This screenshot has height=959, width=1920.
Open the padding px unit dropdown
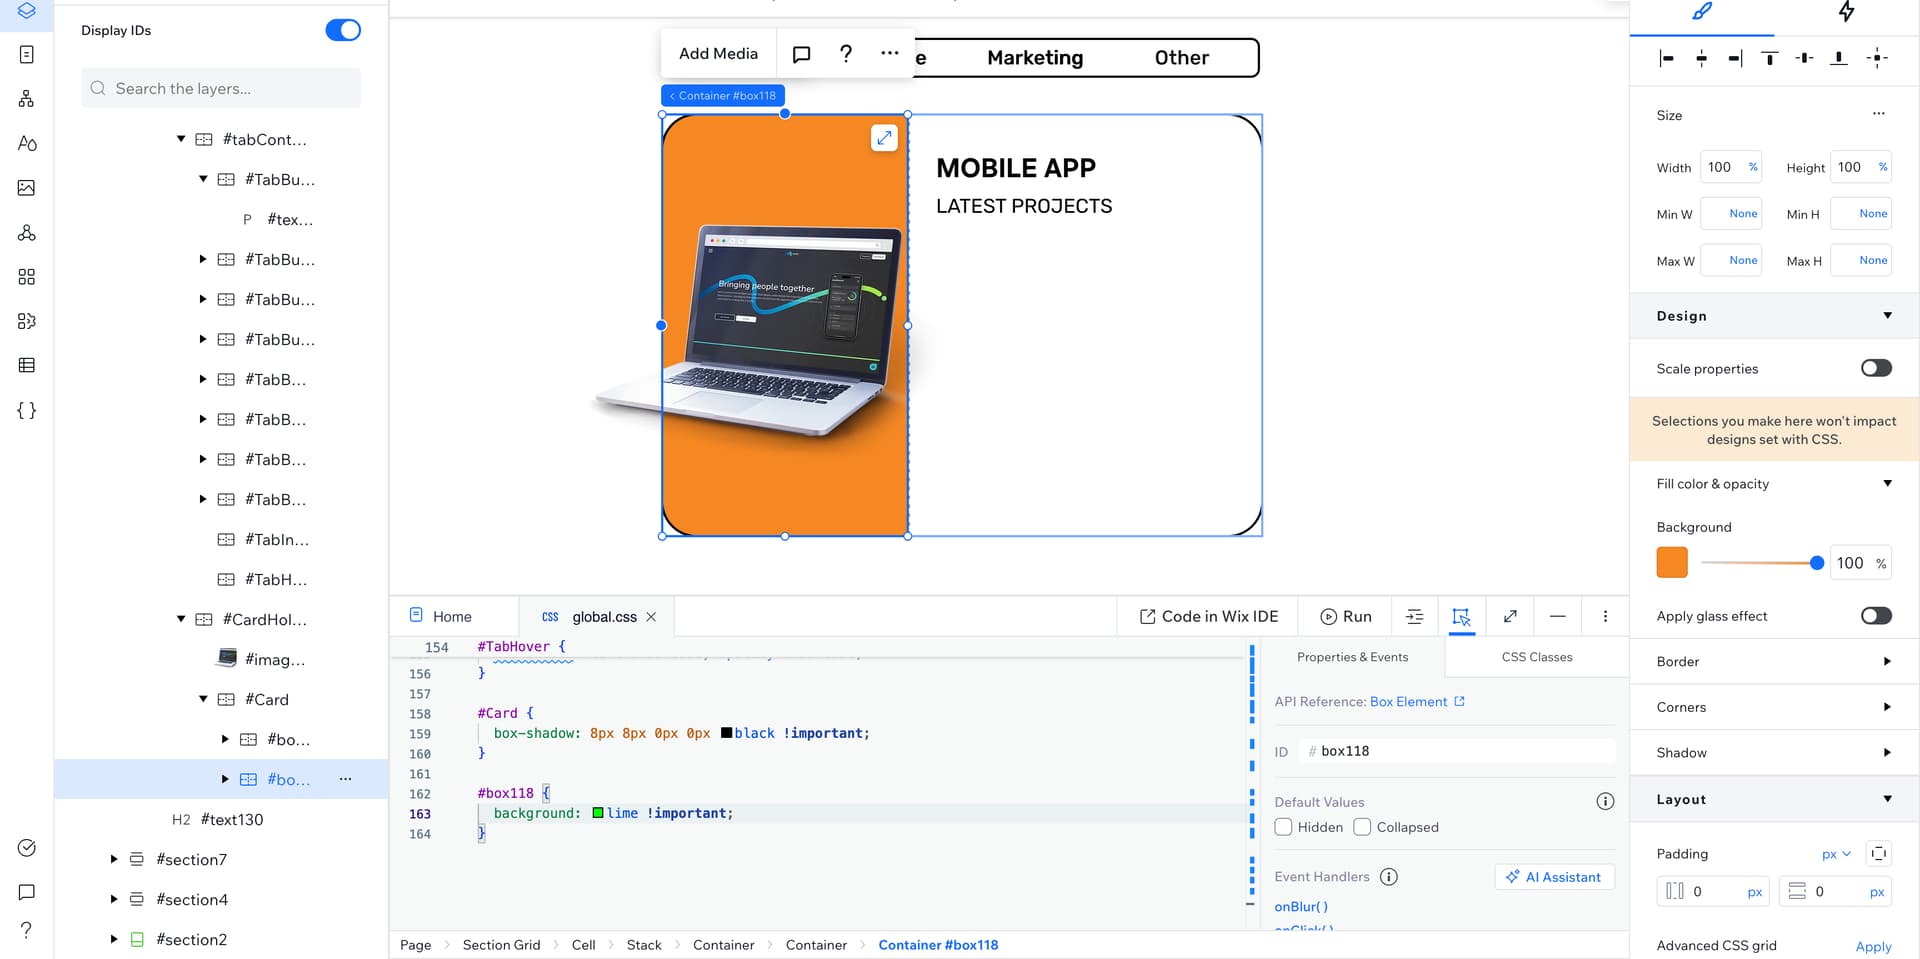pyautogui.click(x=1837, y=854)
